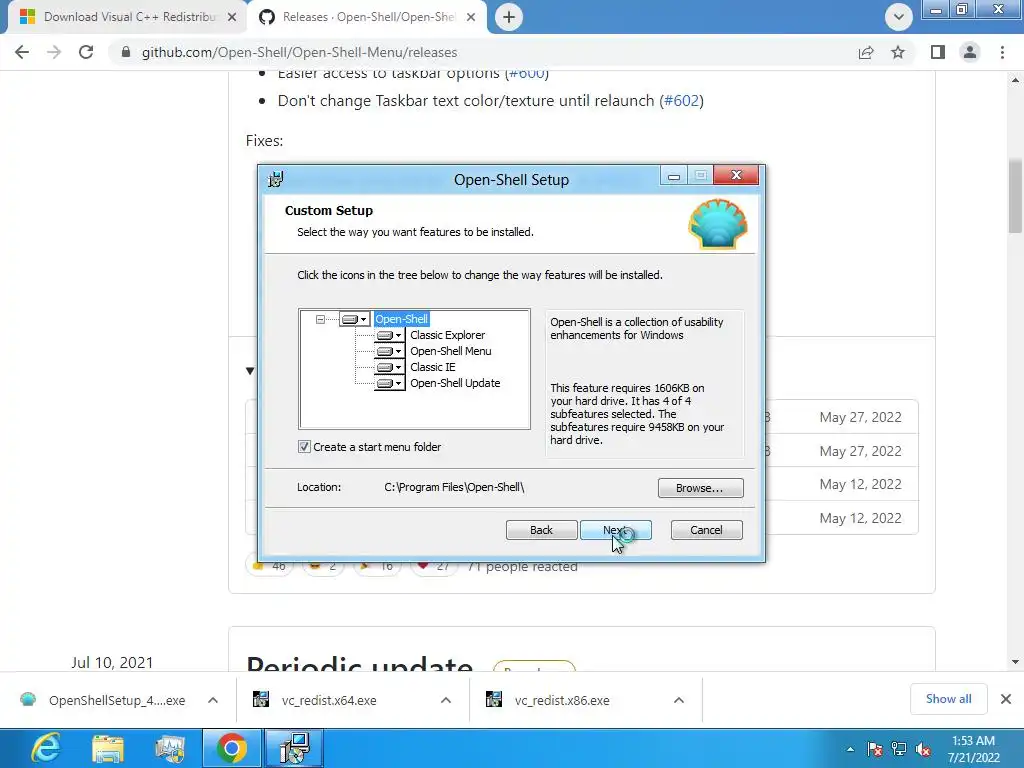Open File Explorer from taskbar
The height and width of the screenshot is (768, 1024).
(108, 748)
